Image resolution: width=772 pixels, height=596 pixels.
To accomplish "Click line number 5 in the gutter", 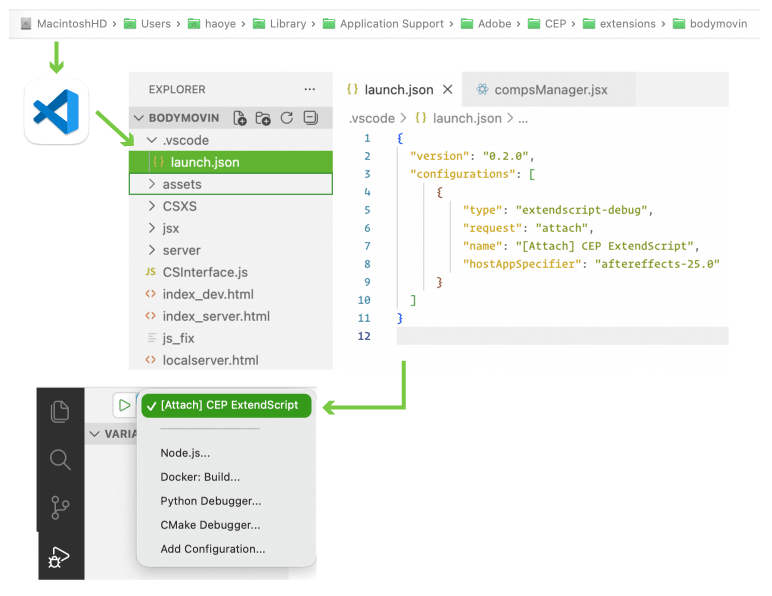I will [x=367, y=210].
